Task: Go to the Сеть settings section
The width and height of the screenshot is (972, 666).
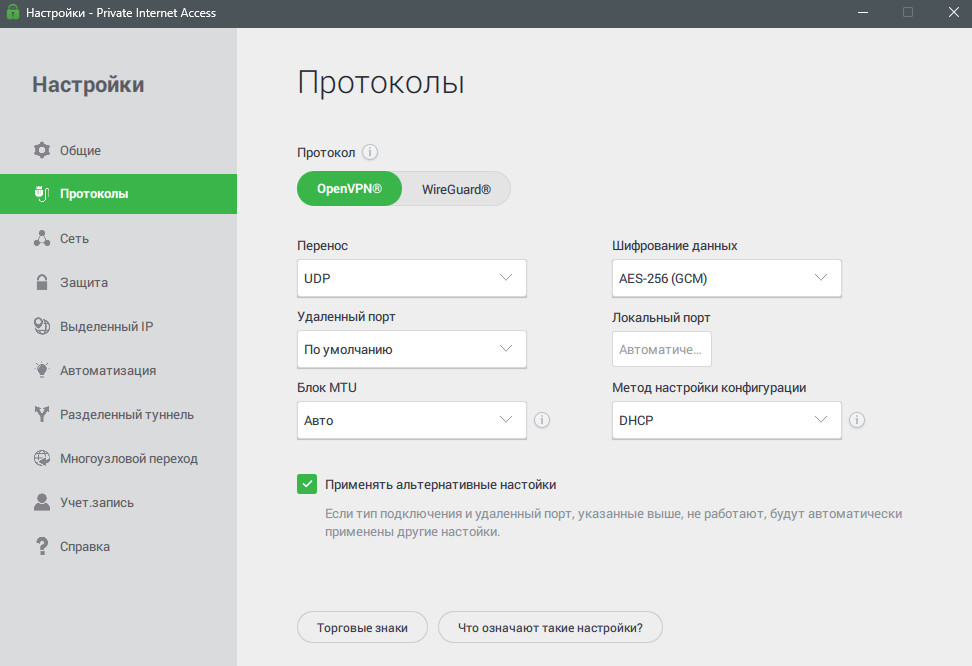Action: coord(118,238)
